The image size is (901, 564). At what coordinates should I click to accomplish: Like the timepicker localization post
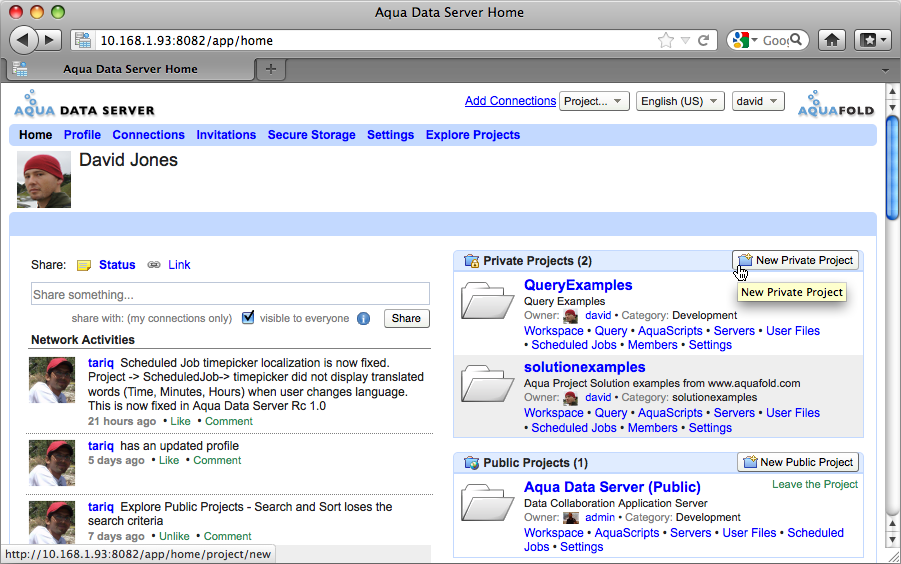tap(180, 421)
